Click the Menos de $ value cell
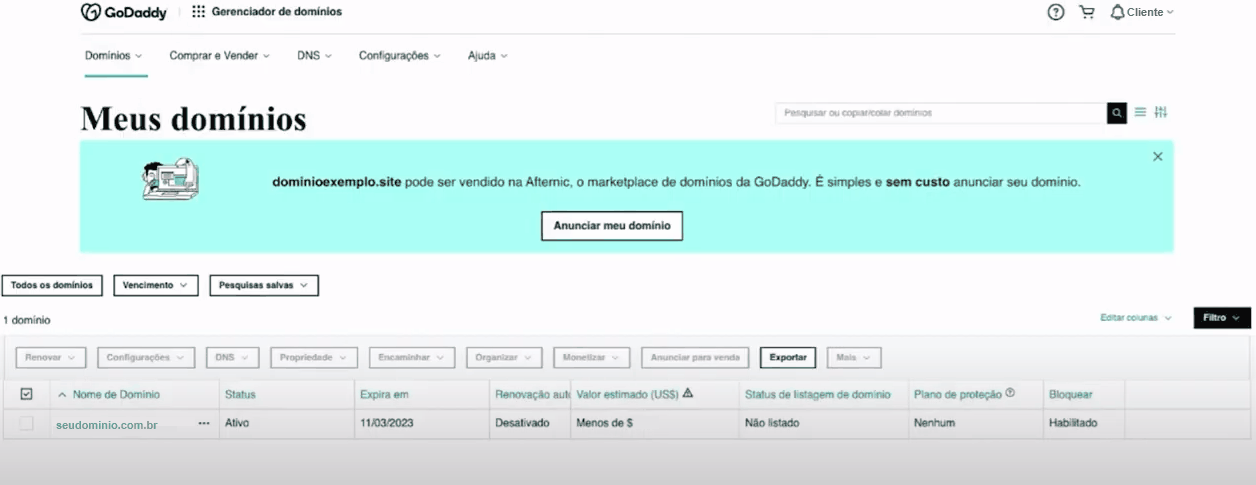 (605, 423)
